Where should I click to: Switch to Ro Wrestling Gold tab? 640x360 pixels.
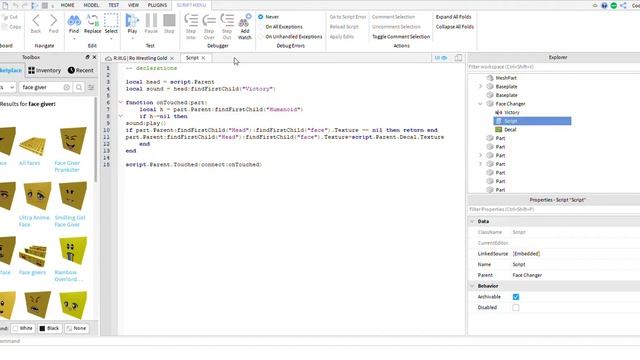(140, 58)
